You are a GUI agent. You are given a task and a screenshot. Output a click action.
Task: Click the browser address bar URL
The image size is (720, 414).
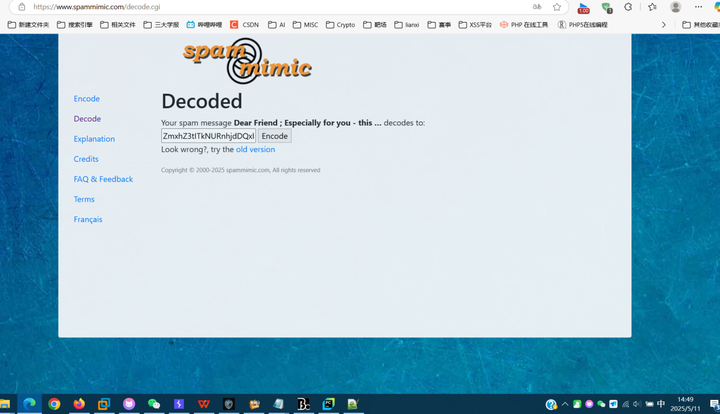[96, 7]
